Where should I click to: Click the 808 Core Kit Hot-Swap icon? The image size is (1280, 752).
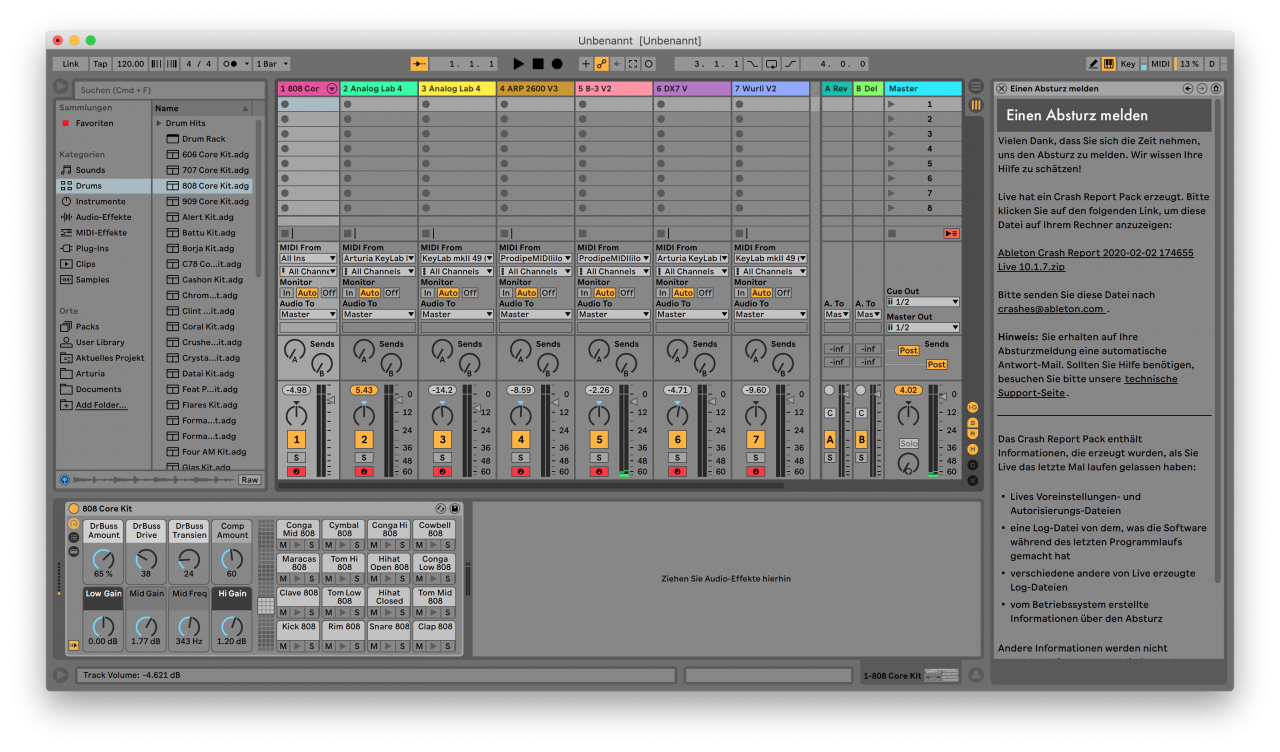pos(441,509)
